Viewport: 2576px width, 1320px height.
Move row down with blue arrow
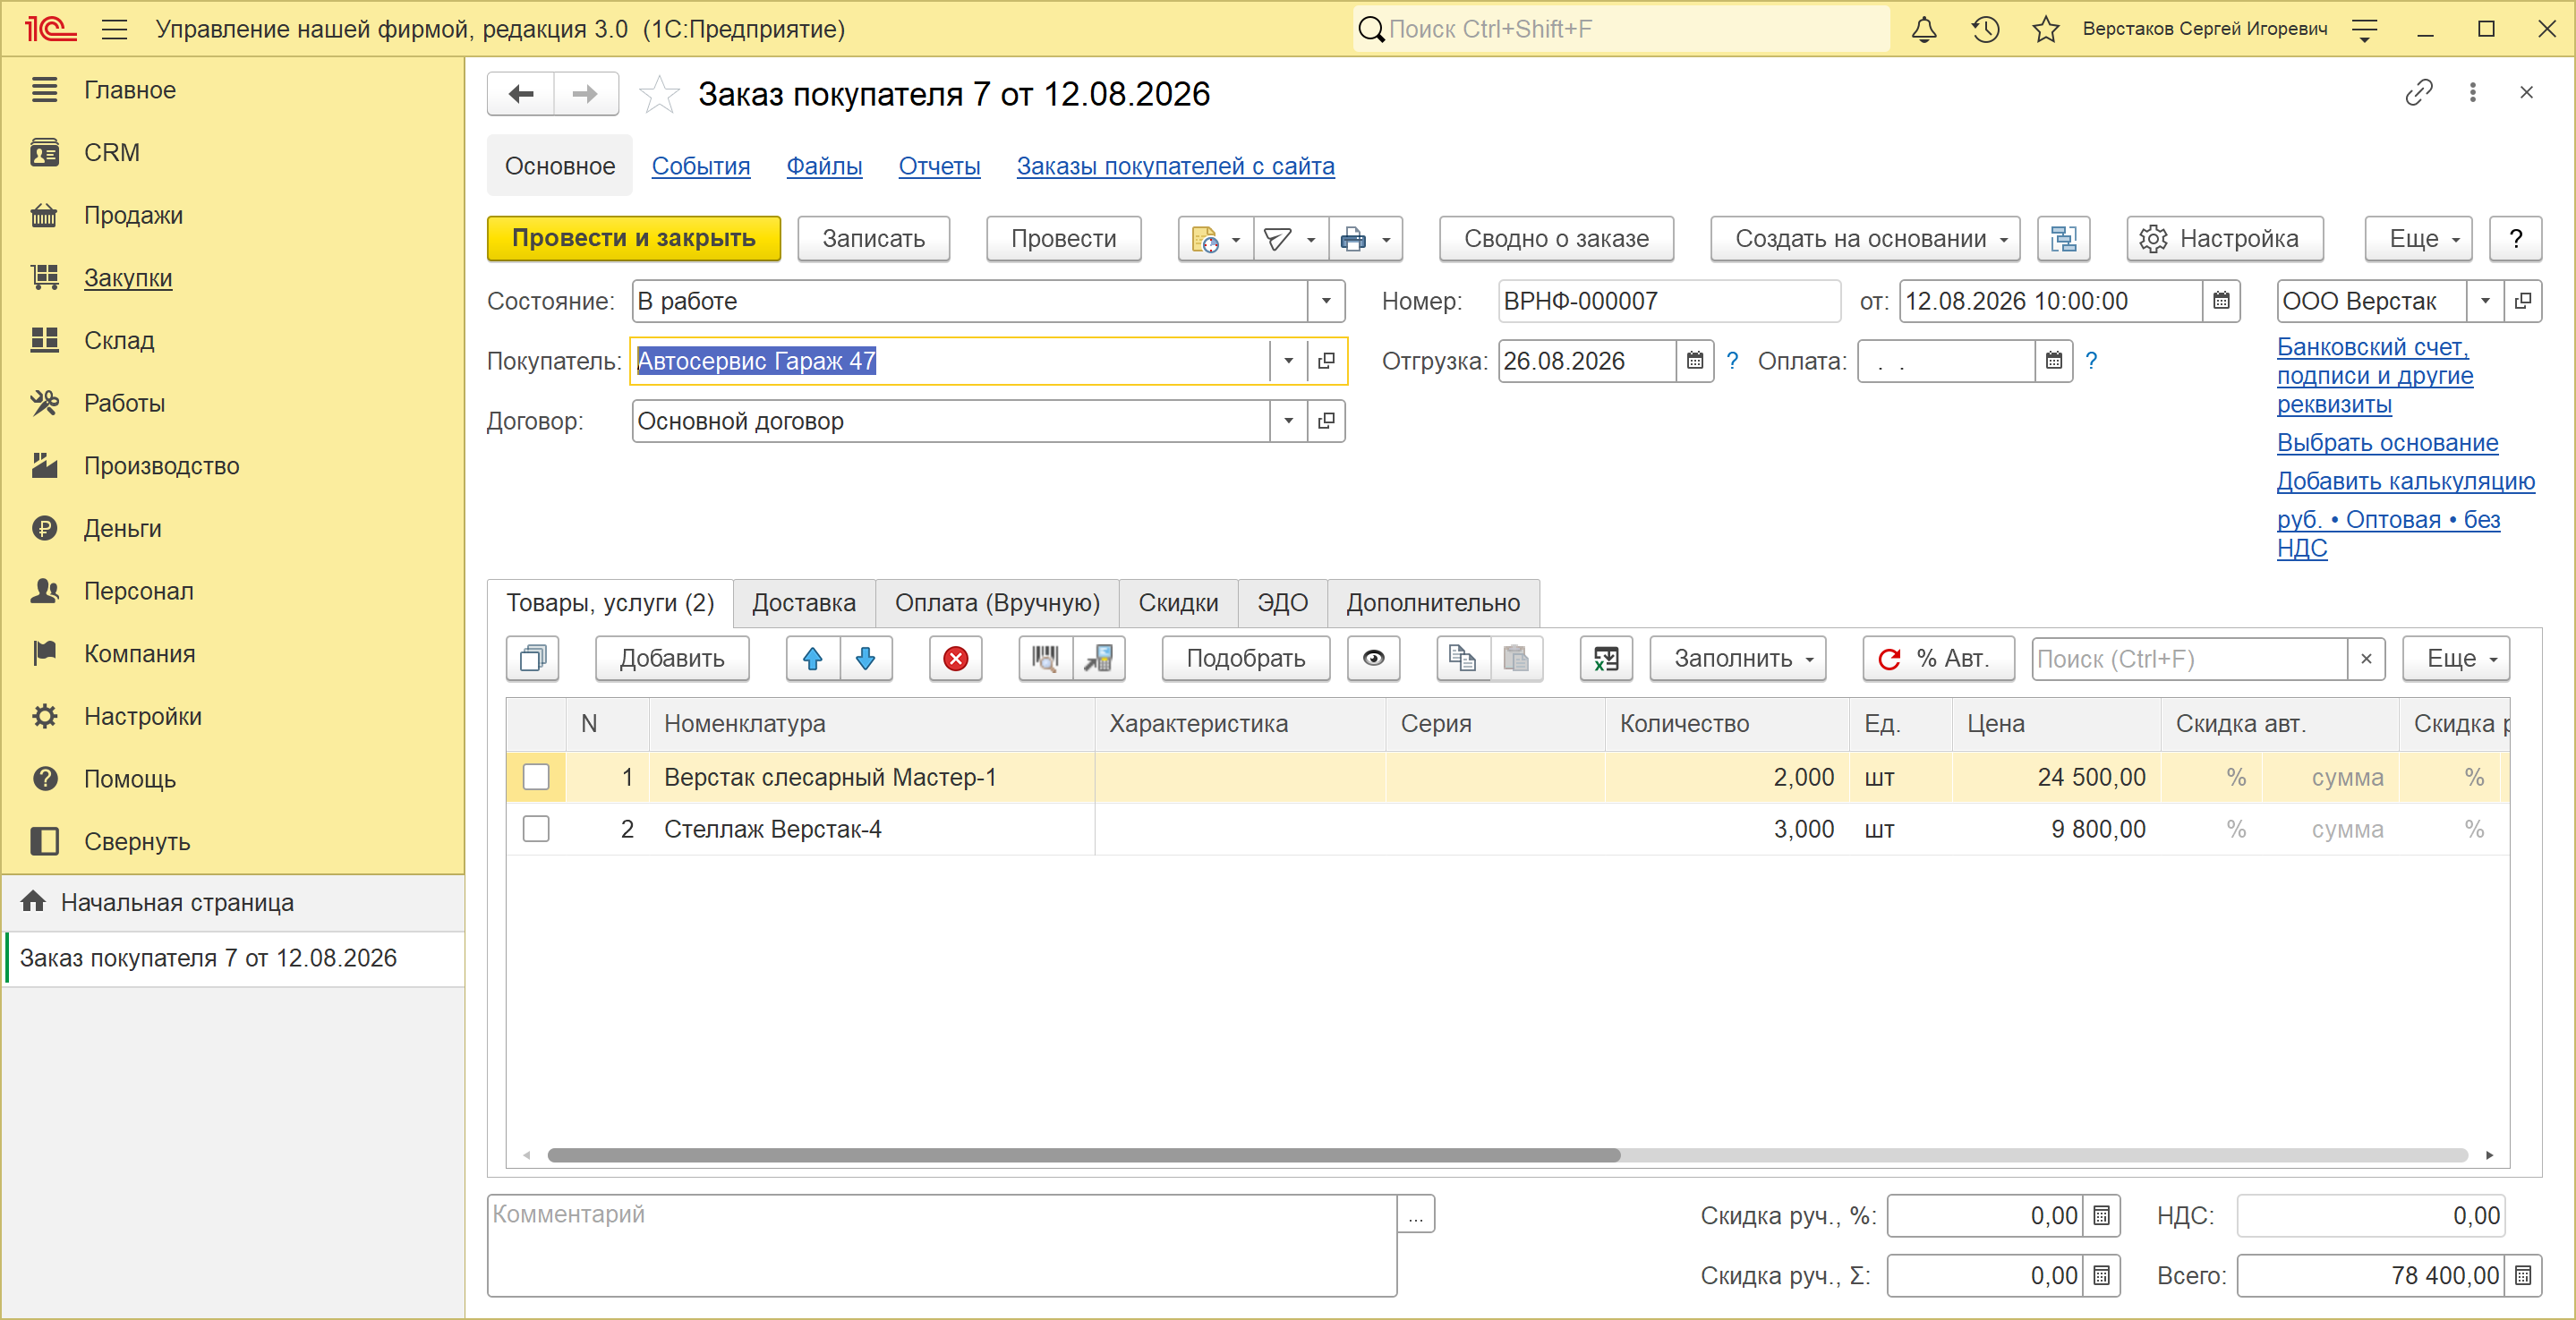(866, 659)
